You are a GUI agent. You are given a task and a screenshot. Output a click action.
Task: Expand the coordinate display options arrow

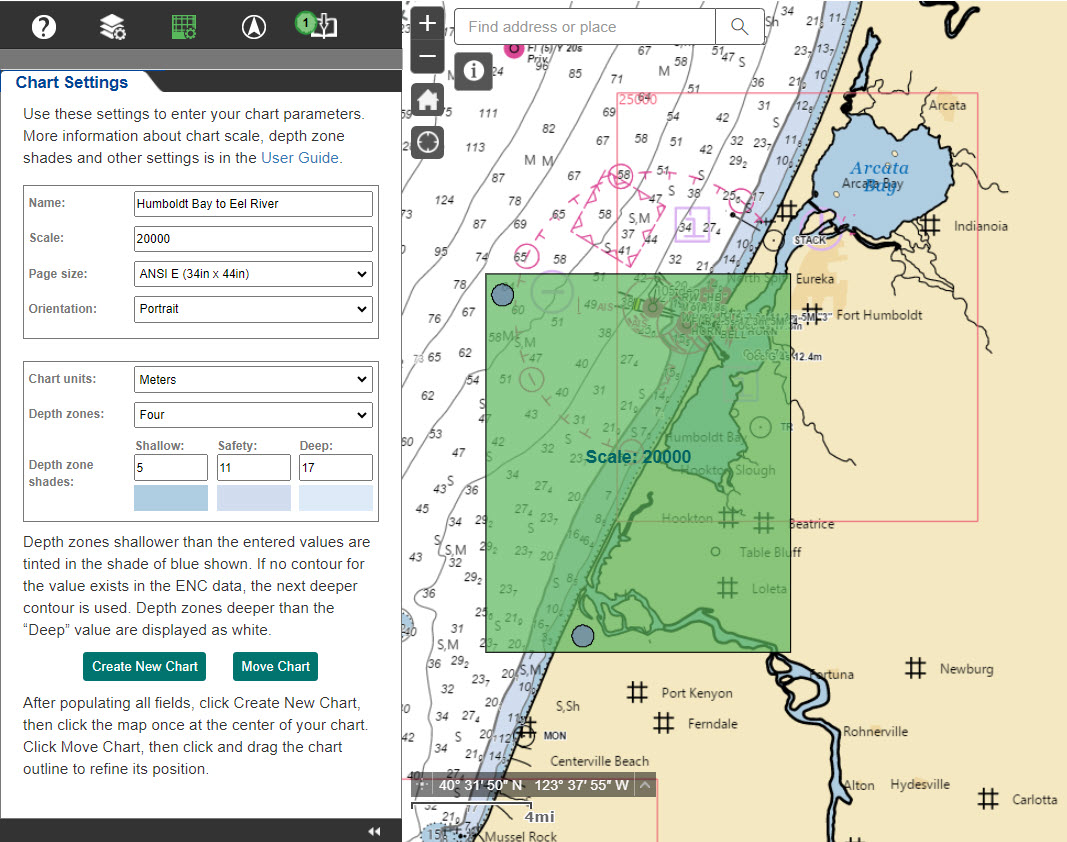(x=646, y=785)
